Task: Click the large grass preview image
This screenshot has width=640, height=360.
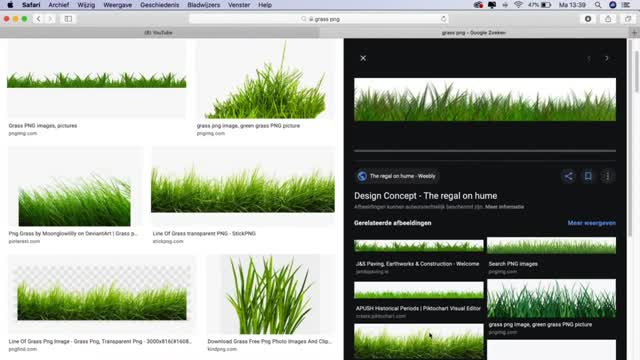Action: point(485,100)
